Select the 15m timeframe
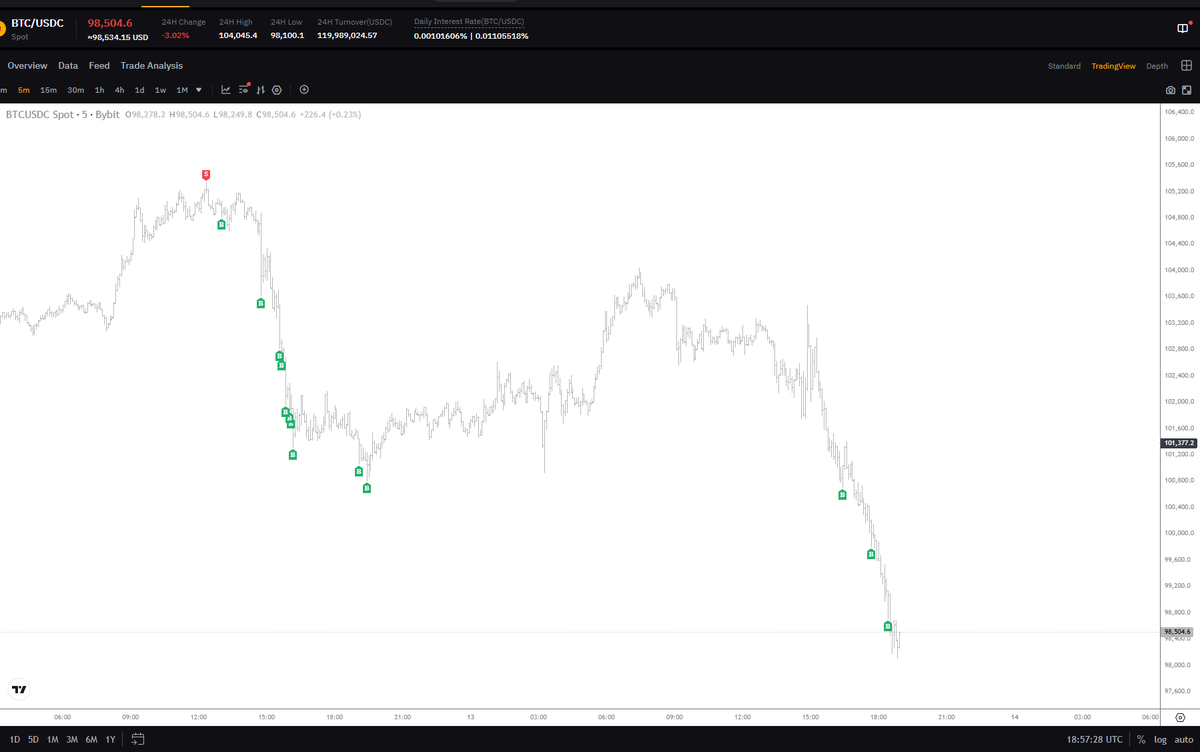 tap(48, 90)
